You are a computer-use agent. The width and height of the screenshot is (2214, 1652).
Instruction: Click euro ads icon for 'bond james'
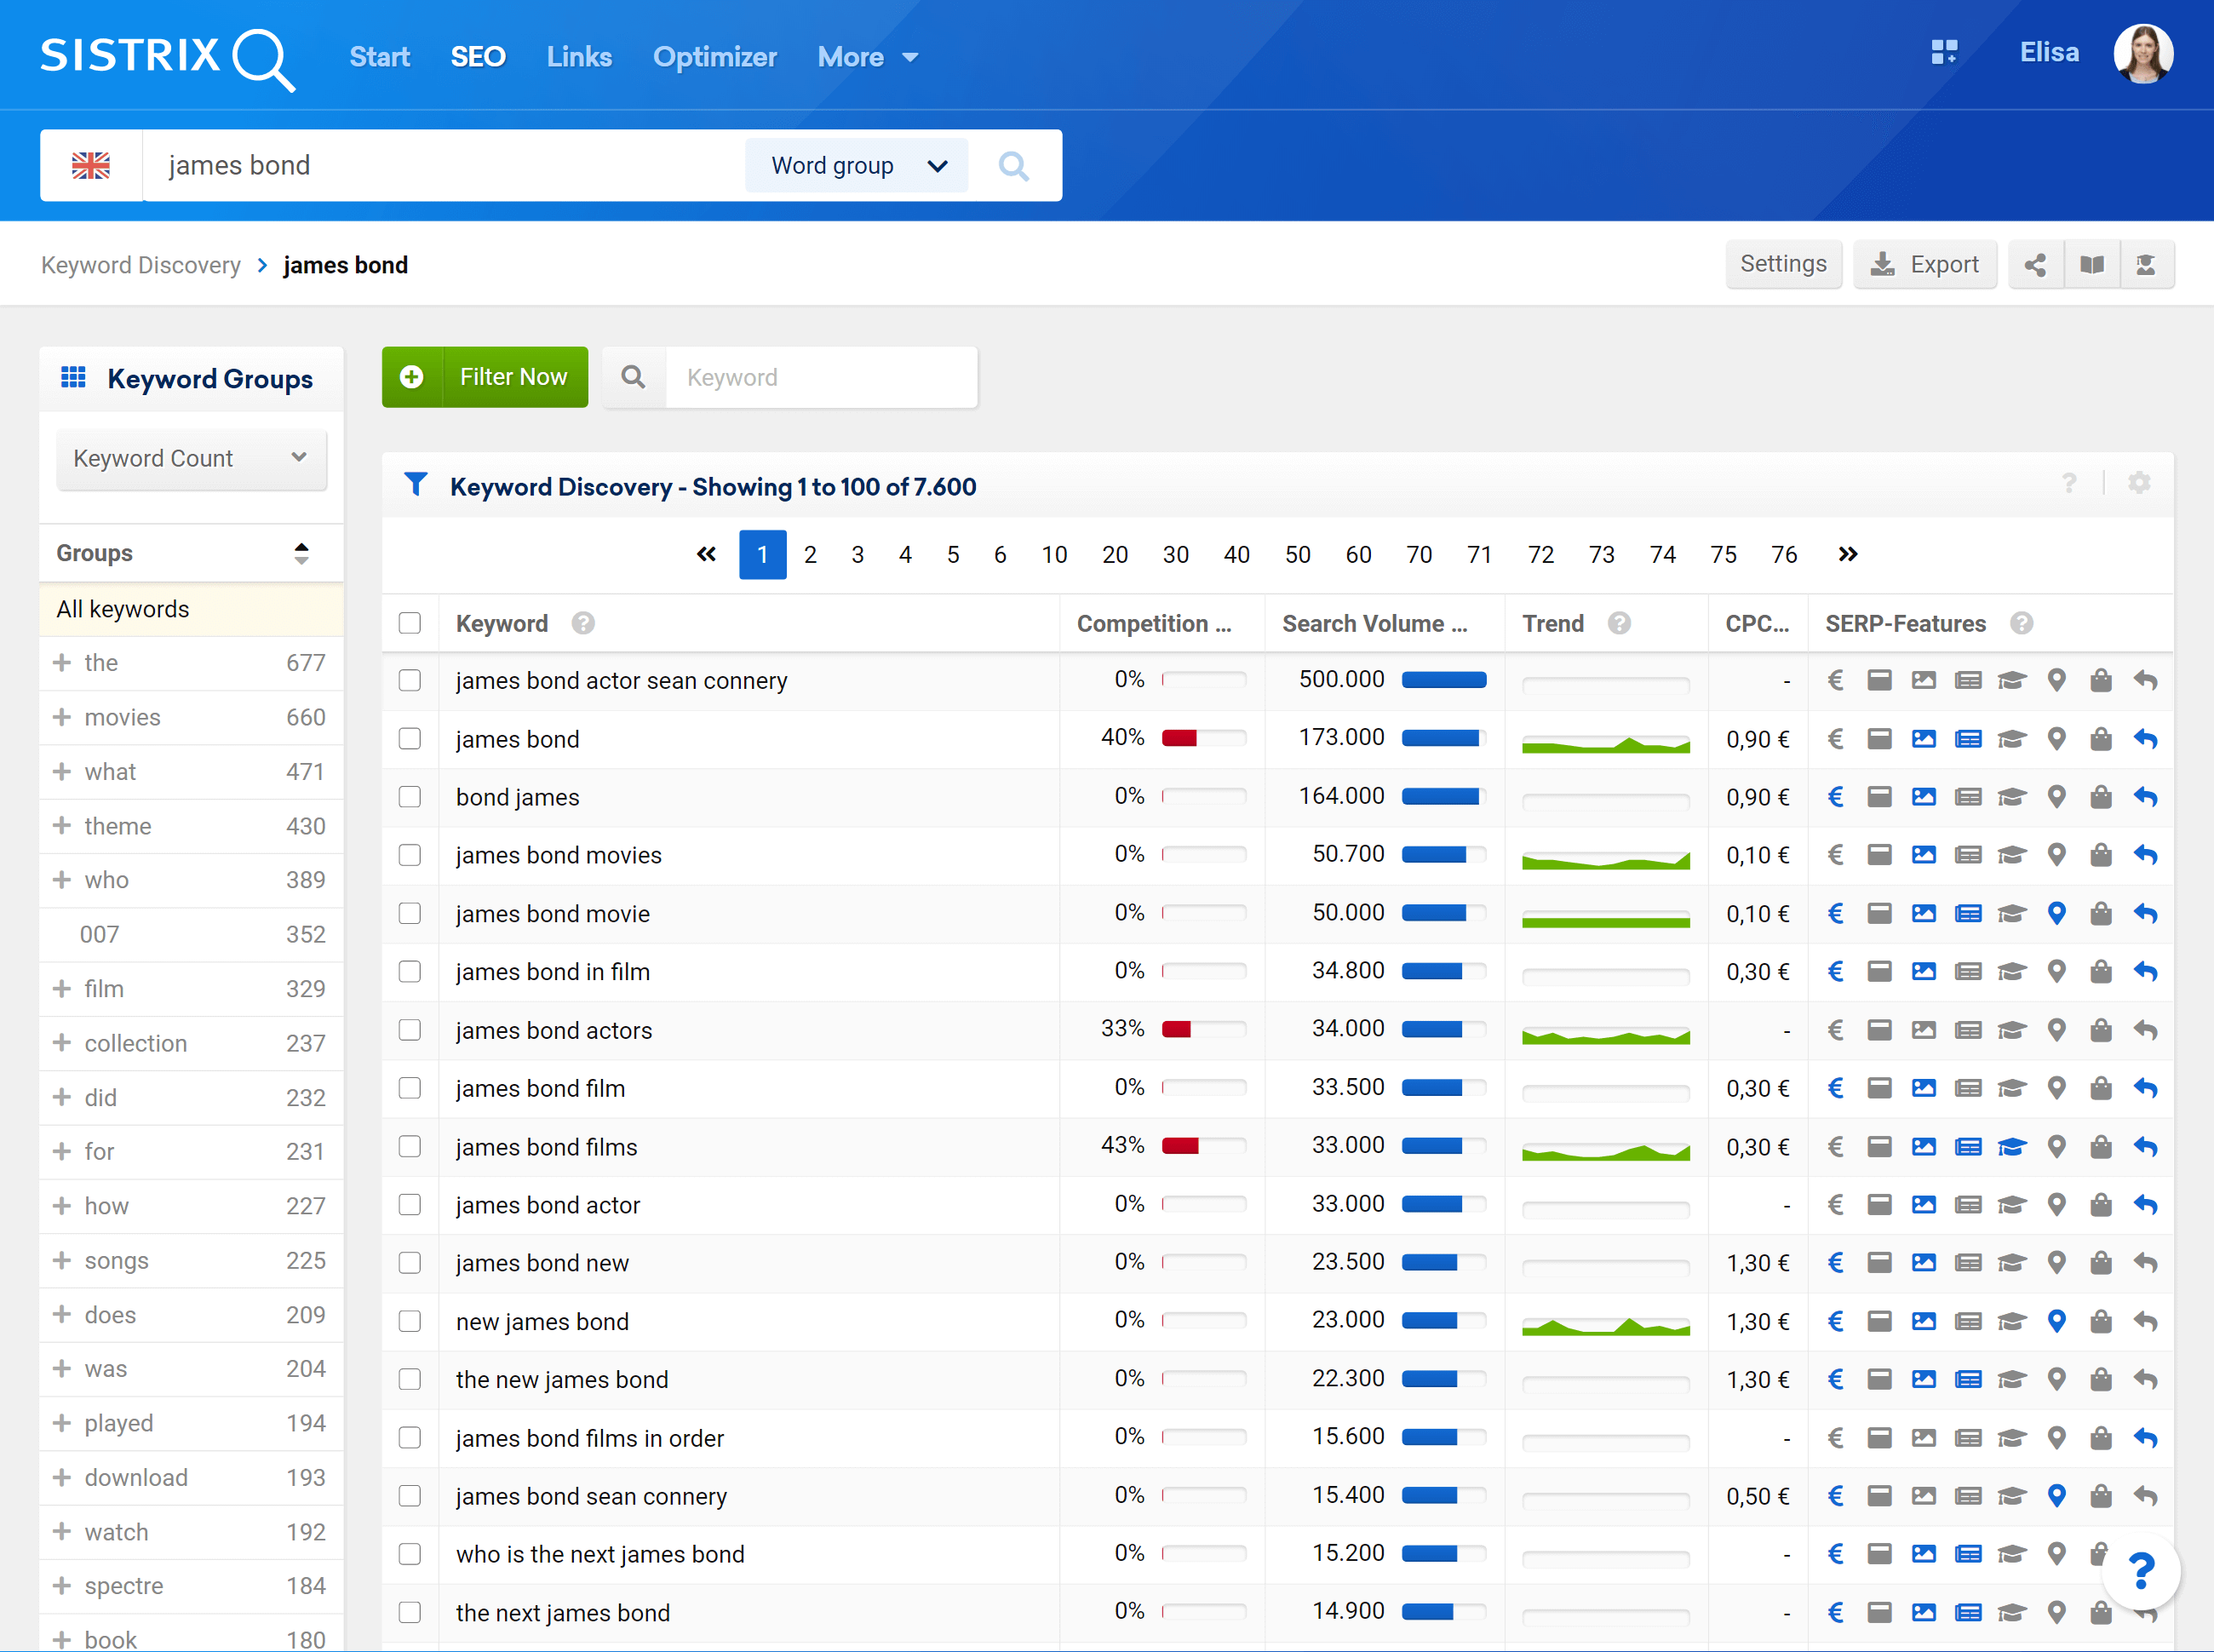pos(1835,797)
